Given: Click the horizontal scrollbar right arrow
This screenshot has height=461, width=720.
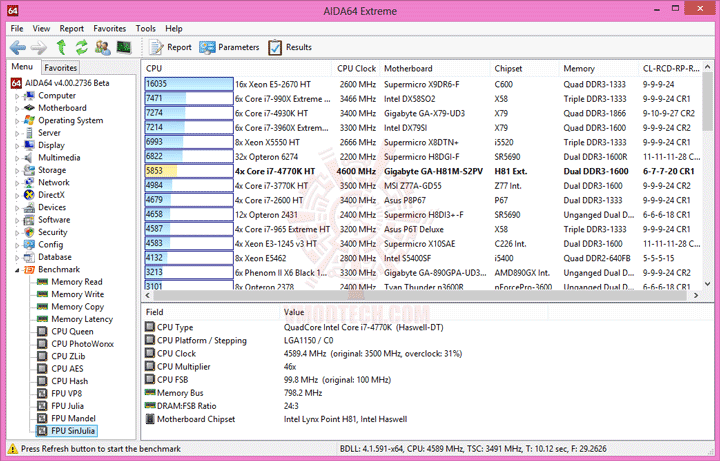Looking at the screenshot, I should pos(696,295).
